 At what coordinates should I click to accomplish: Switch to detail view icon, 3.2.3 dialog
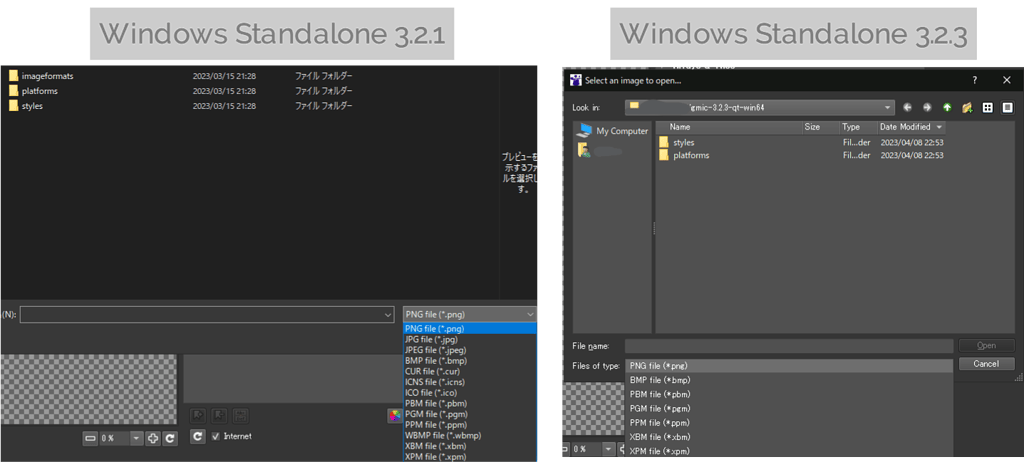pos(1007,108)
